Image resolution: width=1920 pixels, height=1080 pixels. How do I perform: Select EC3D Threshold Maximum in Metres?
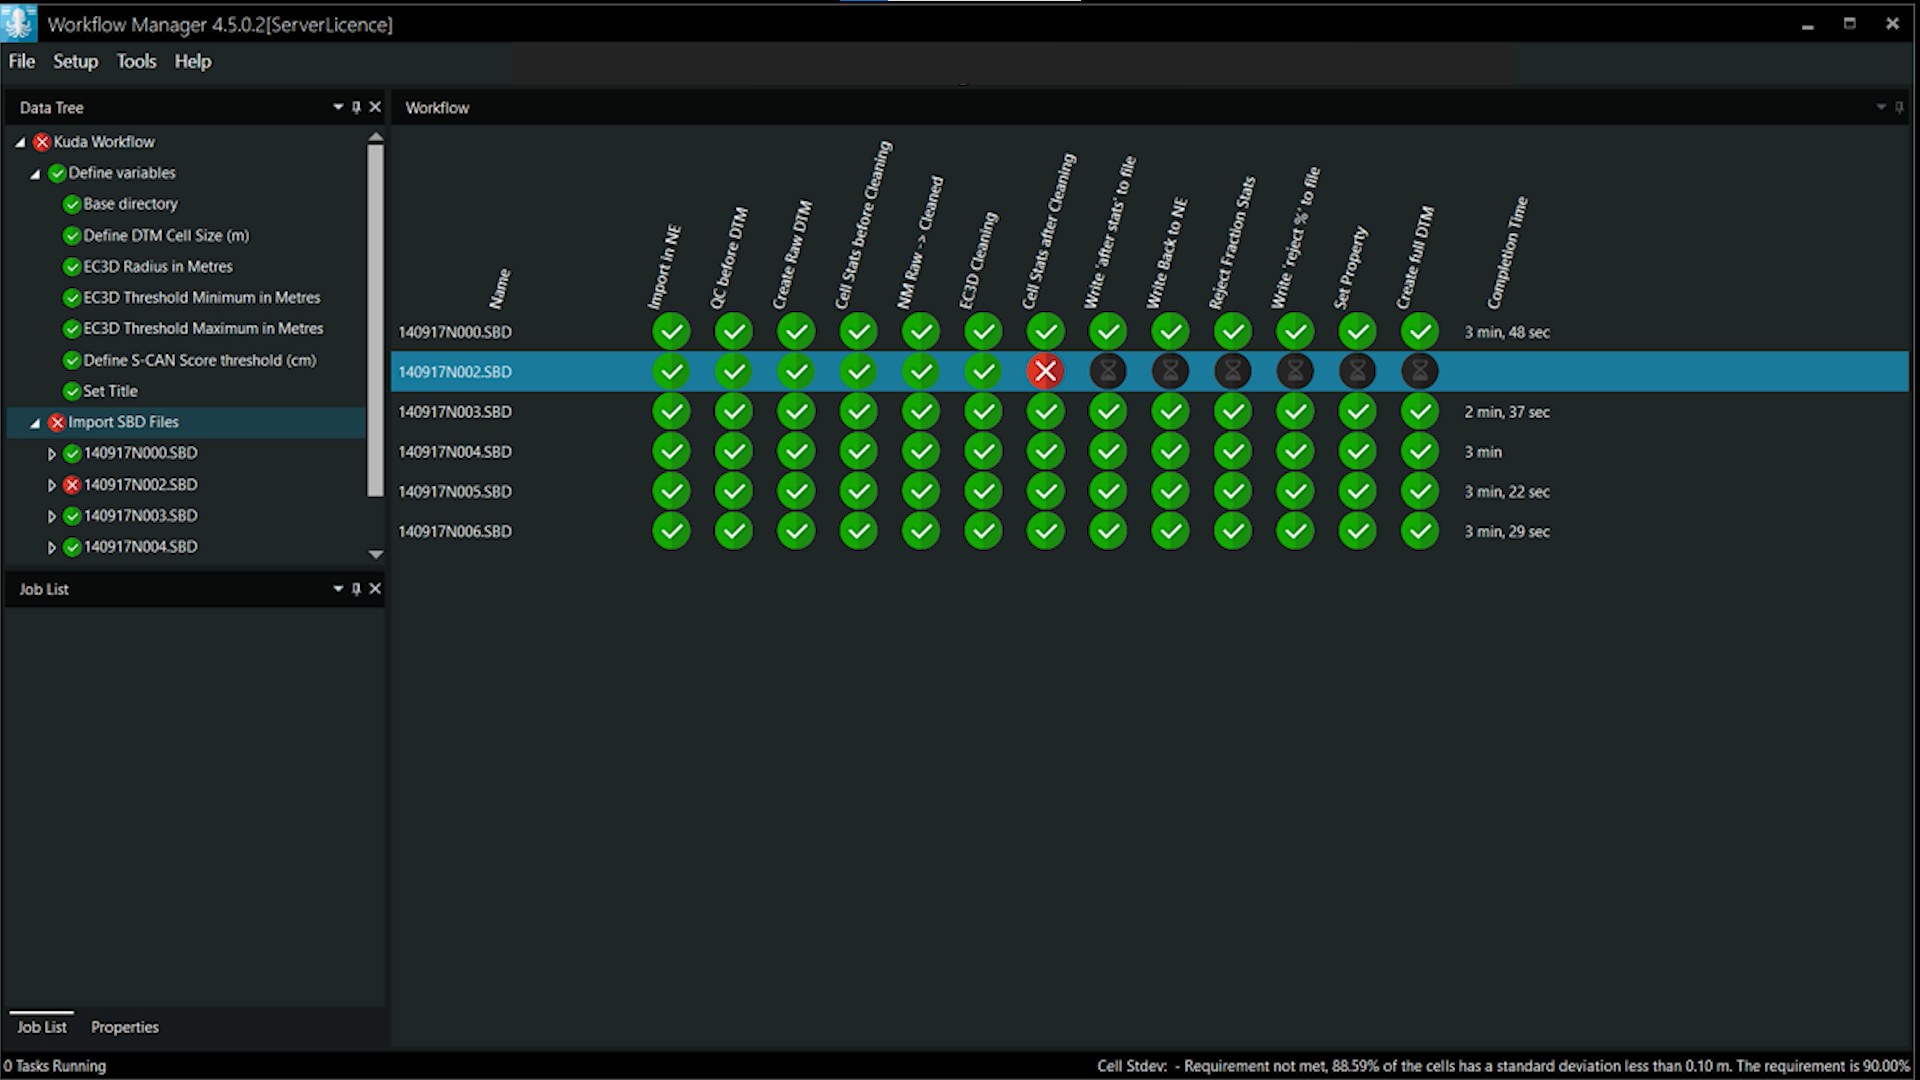coord(203,328)
